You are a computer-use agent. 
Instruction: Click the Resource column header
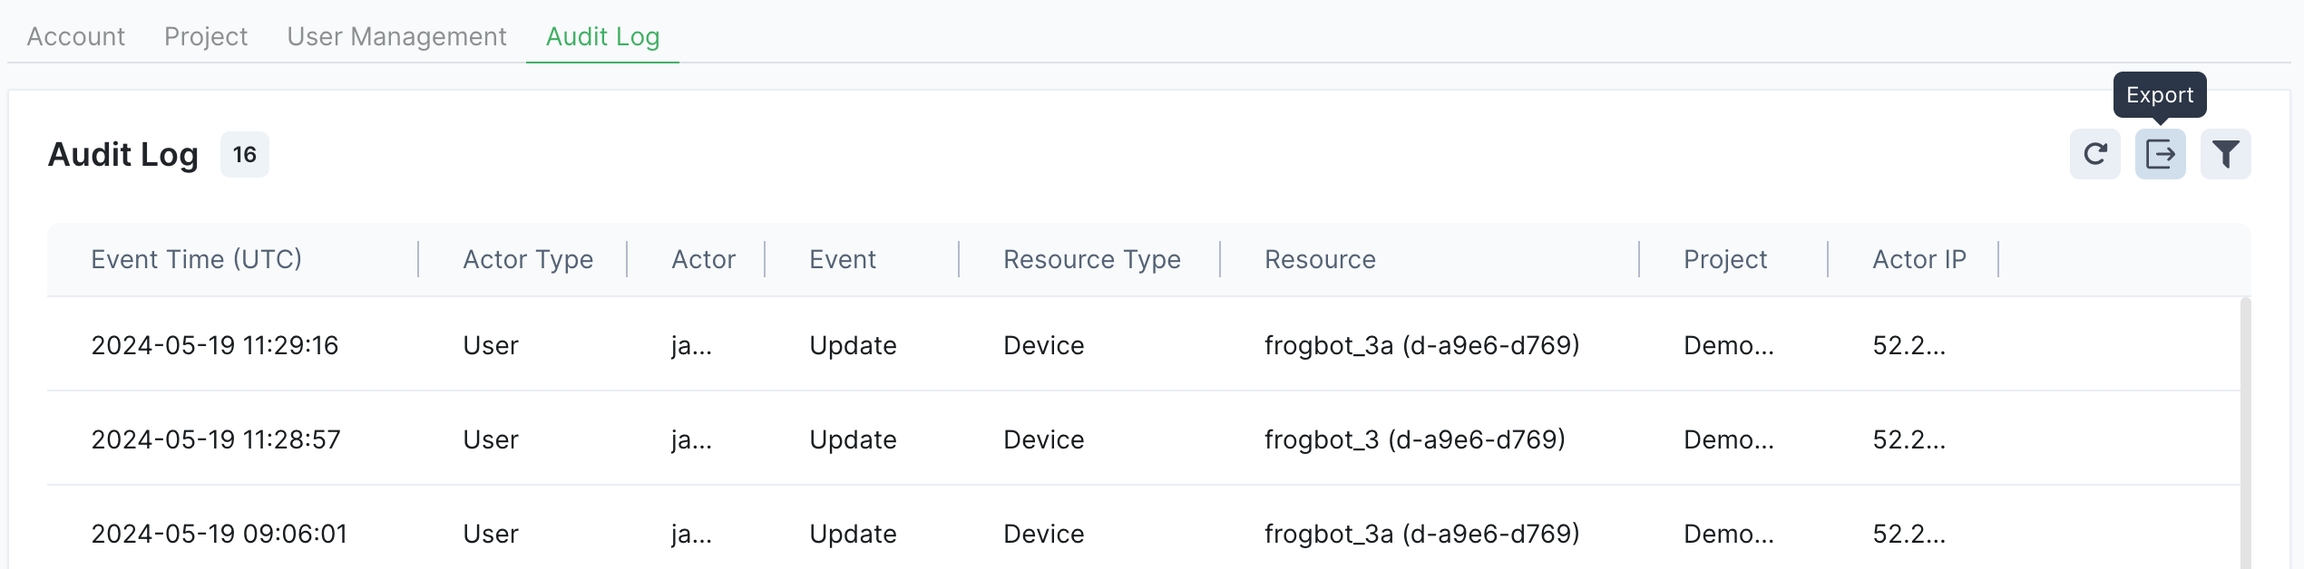click(1319, 259)
